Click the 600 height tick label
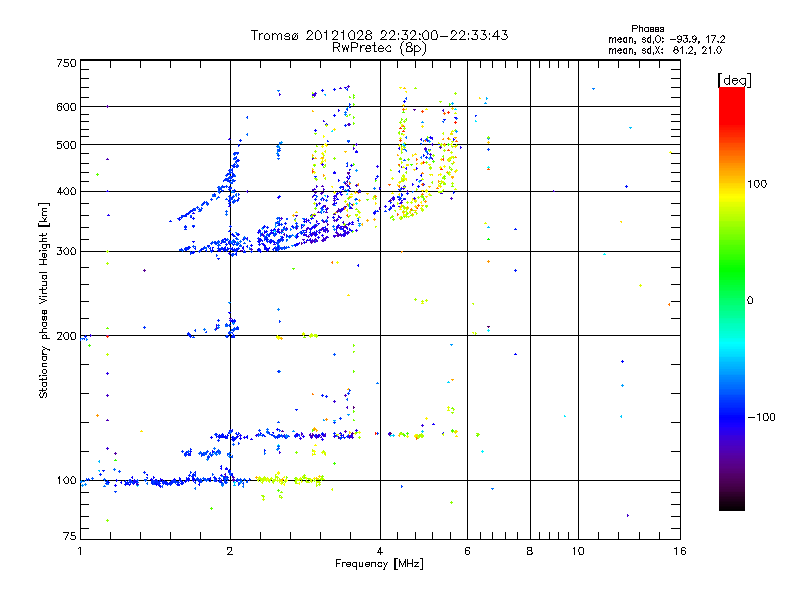 coord(67,107)
